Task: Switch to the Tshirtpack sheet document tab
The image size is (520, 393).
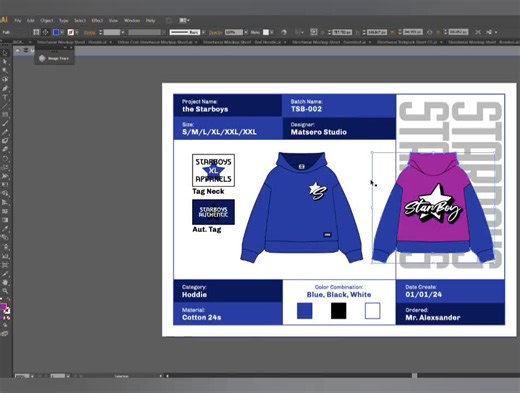Action: pos(407,42)
